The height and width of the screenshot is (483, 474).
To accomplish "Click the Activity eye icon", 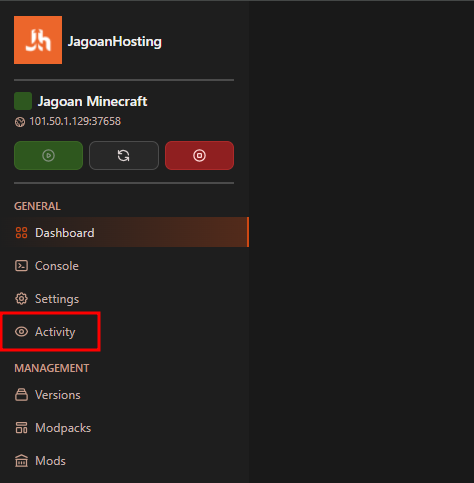I will click(x=21, y=332).
